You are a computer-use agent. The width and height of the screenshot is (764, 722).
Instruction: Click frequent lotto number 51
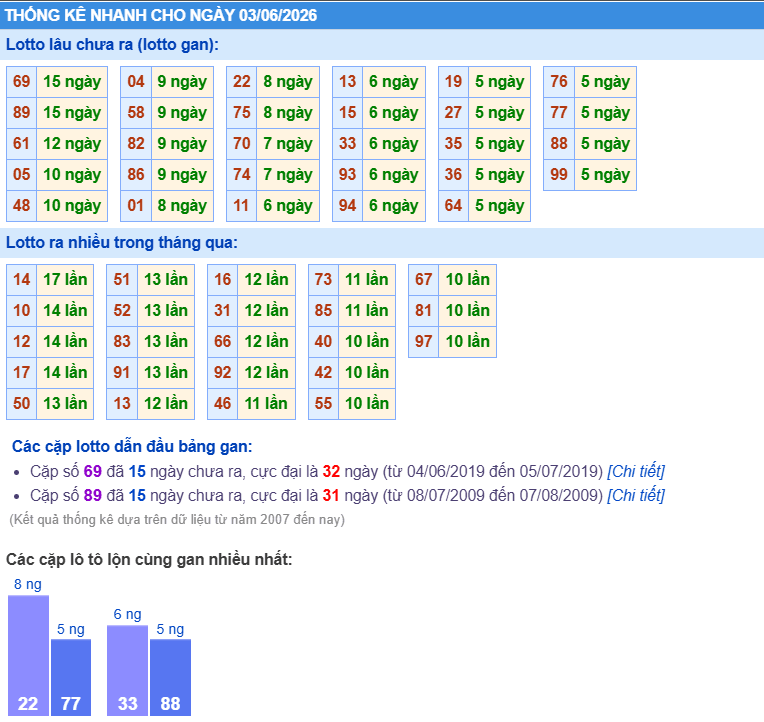point(122,280)
